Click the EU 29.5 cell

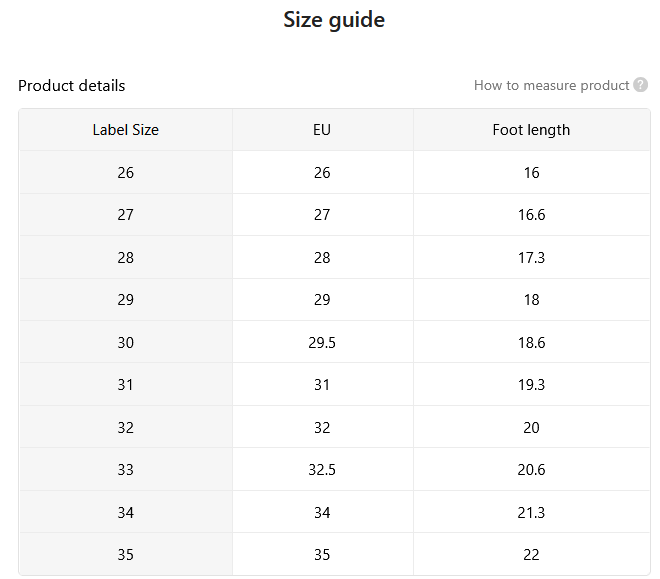point(322,343)
